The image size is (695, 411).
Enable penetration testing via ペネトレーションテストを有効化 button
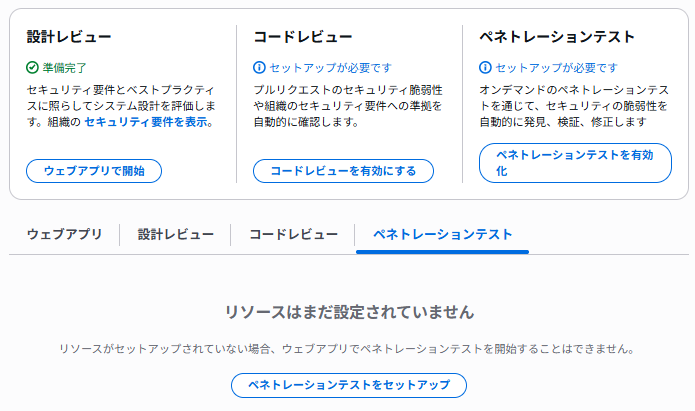(575, 163)
